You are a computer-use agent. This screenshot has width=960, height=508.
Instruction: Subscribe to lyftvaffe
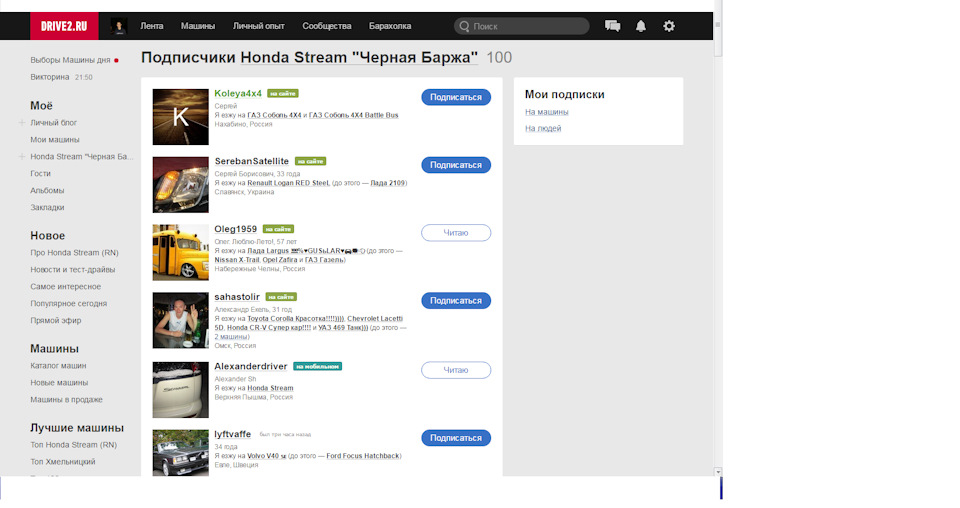pos(456,438)
